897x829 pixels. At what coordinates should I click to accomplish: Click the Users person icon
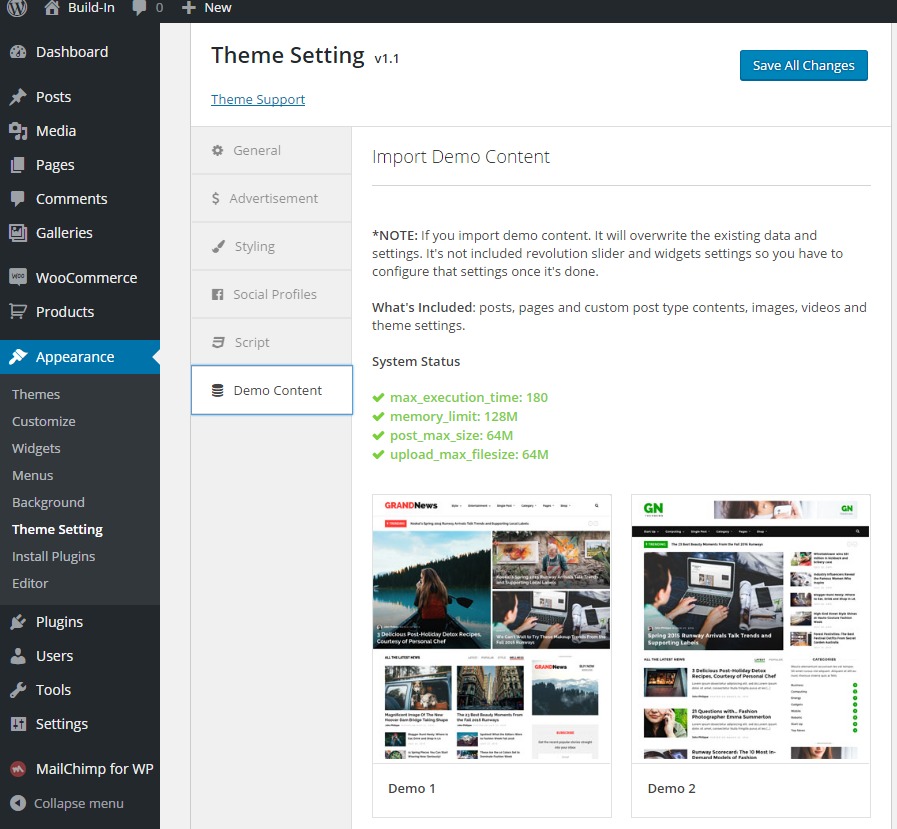pos(18,656)
